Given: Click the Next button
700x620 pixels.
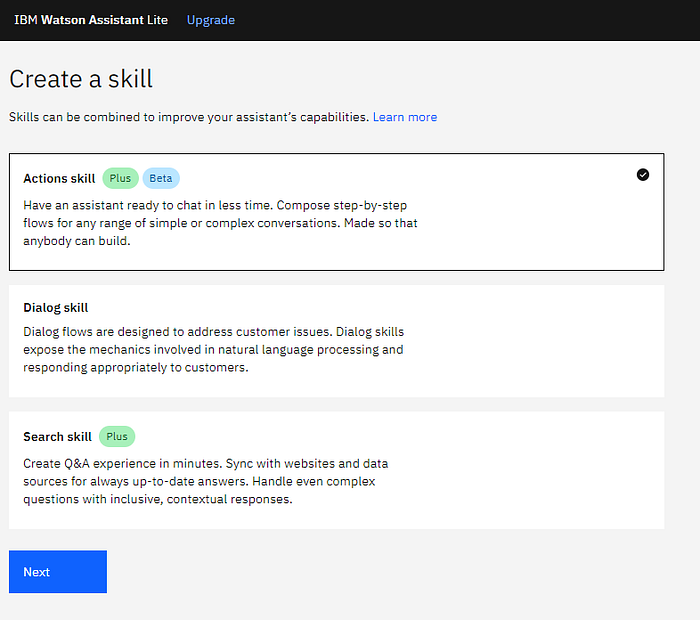Looking at the screenshot, I should pyautogui.click(x=58, y=571).
